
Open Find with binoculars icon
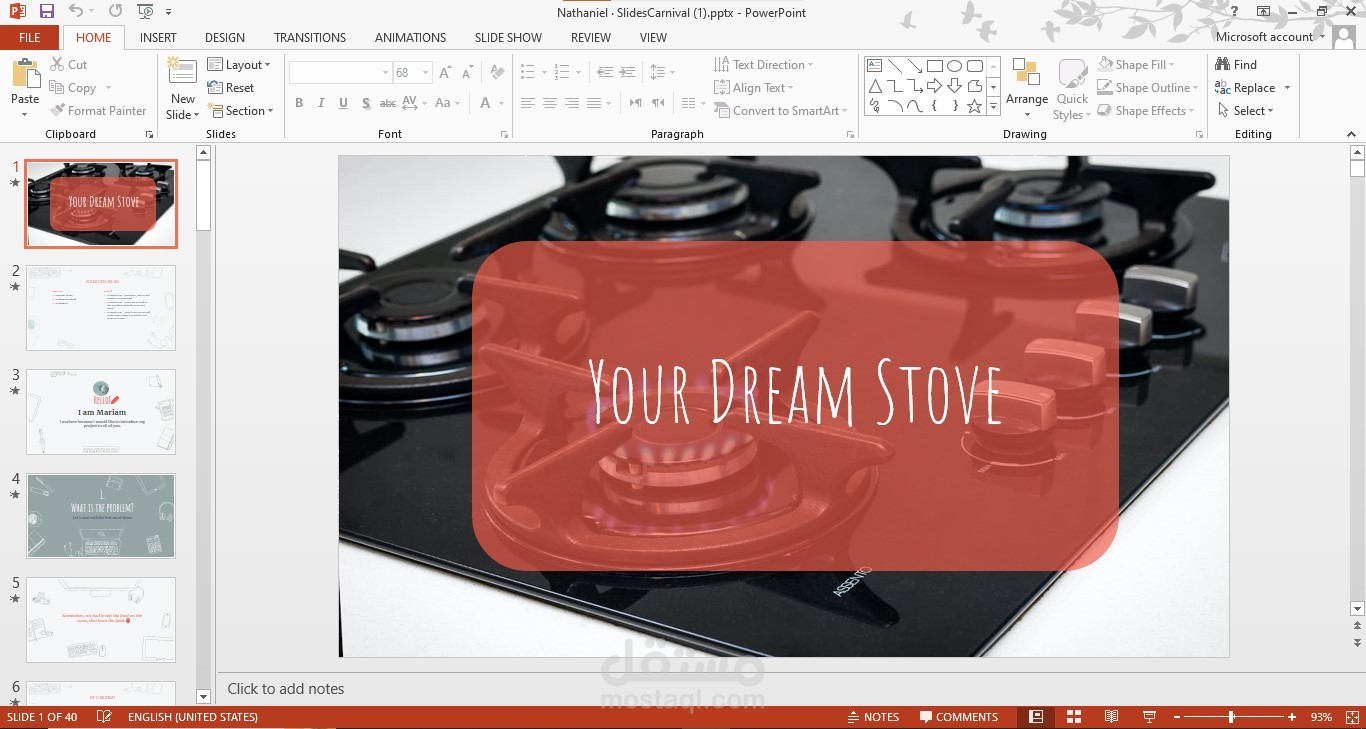(x=1236, y=65)
